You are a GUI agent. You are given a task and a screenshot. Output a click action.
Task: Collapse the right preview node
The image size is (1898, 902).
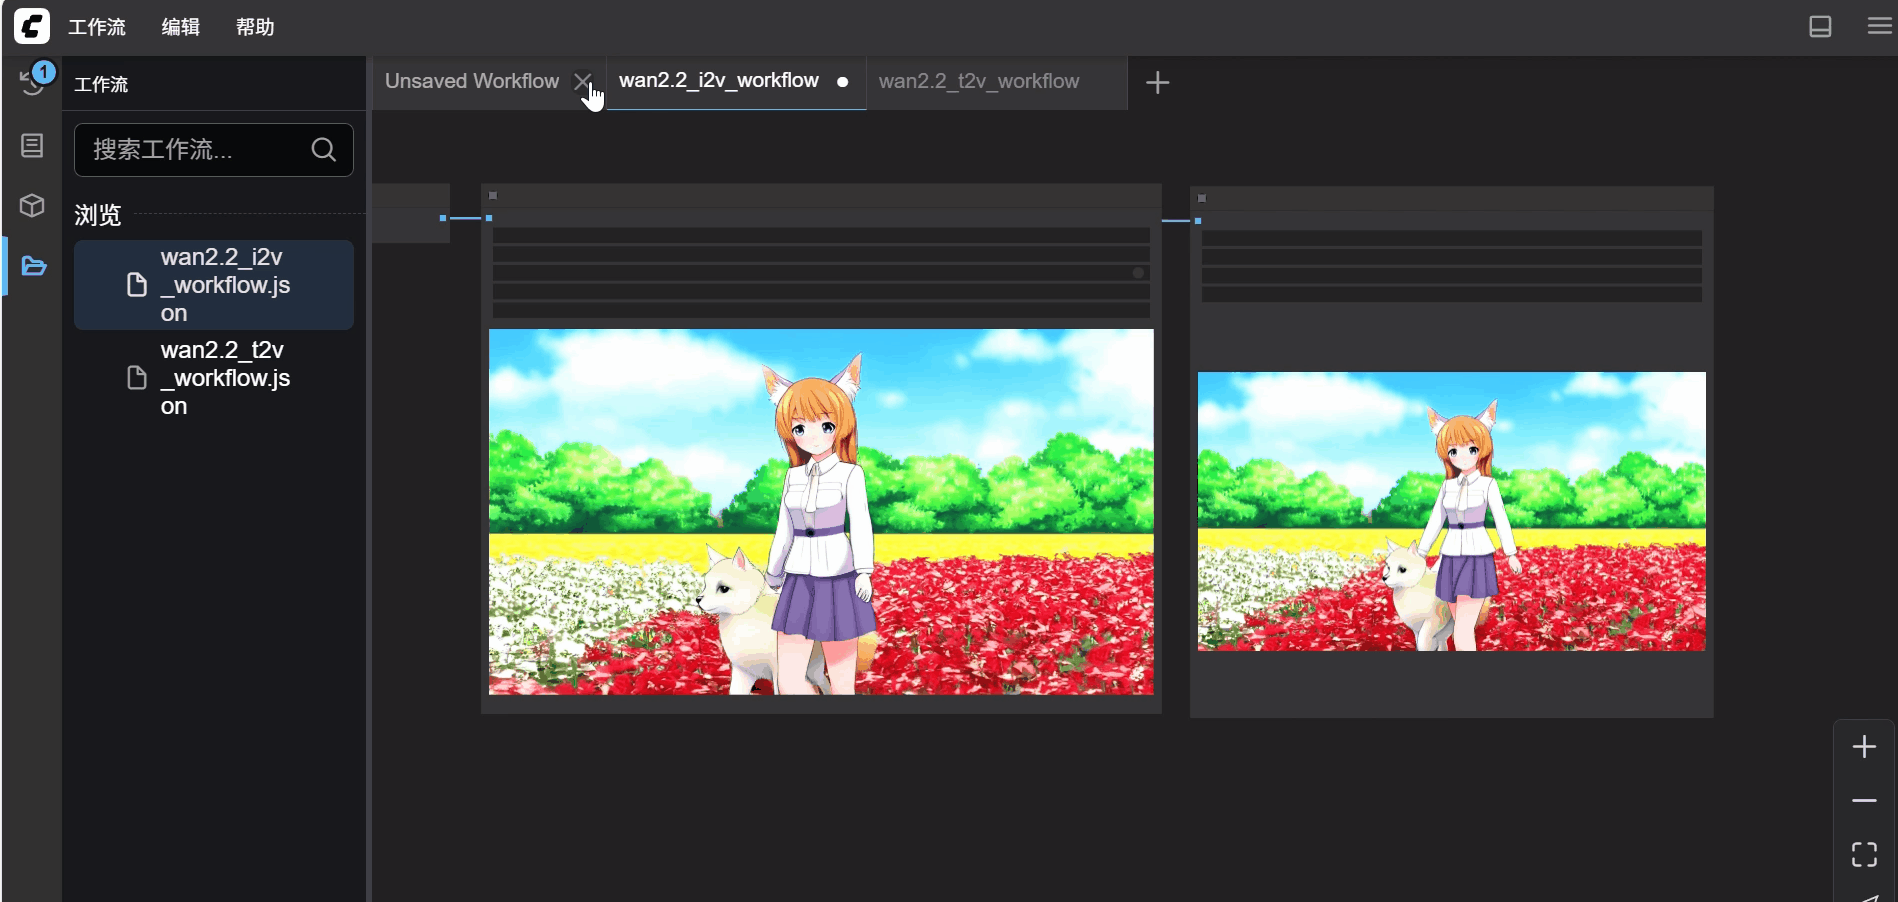[1202, 198]
